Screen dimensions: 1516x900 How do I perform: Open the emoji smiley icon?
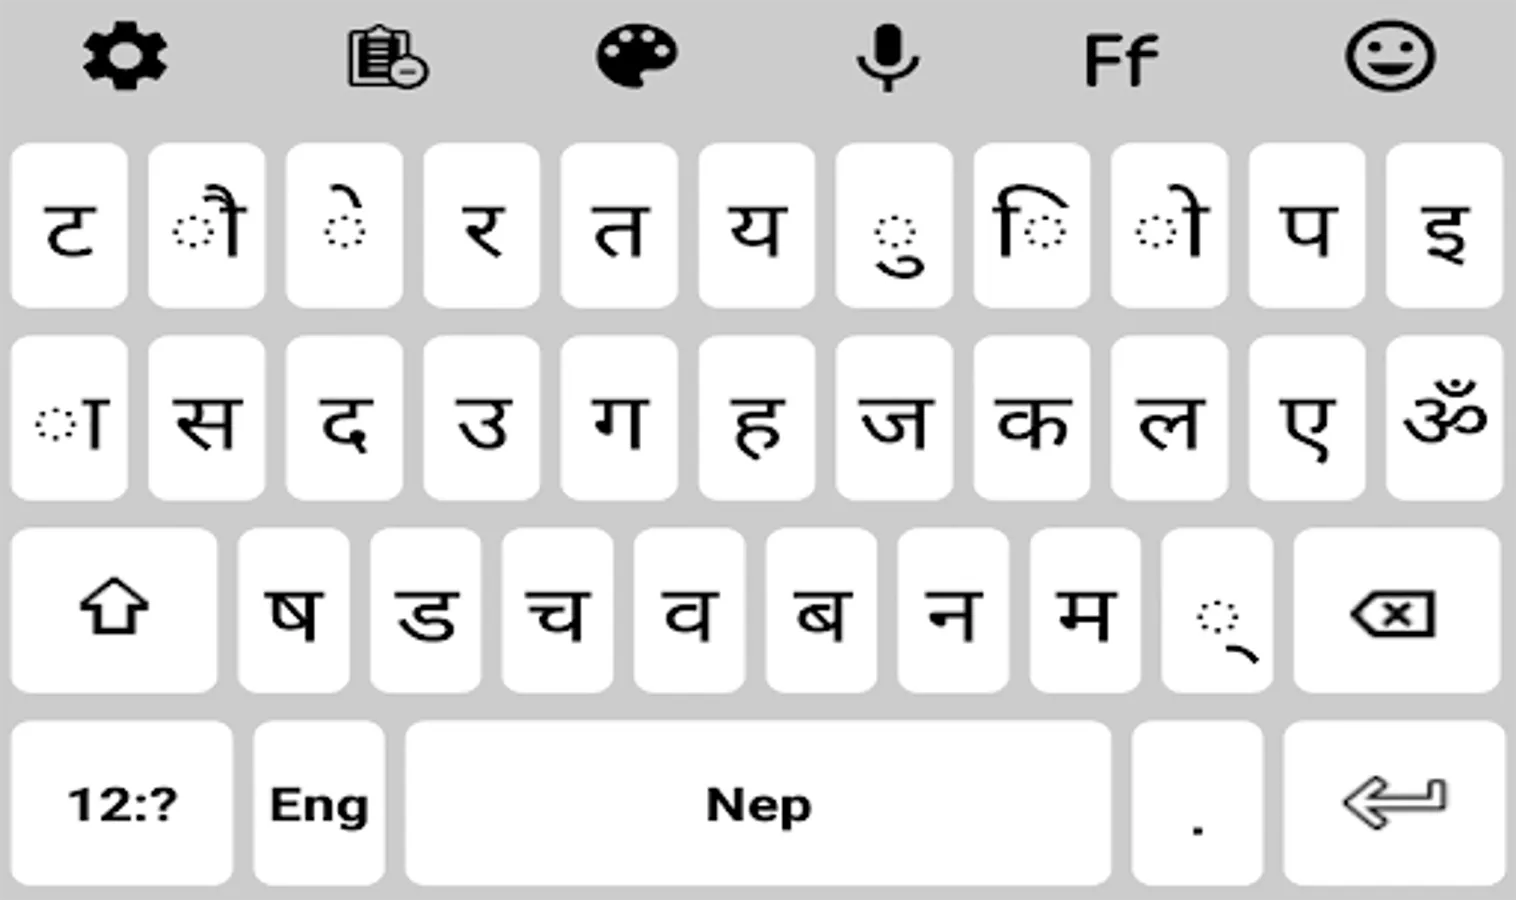[1390, 56]
